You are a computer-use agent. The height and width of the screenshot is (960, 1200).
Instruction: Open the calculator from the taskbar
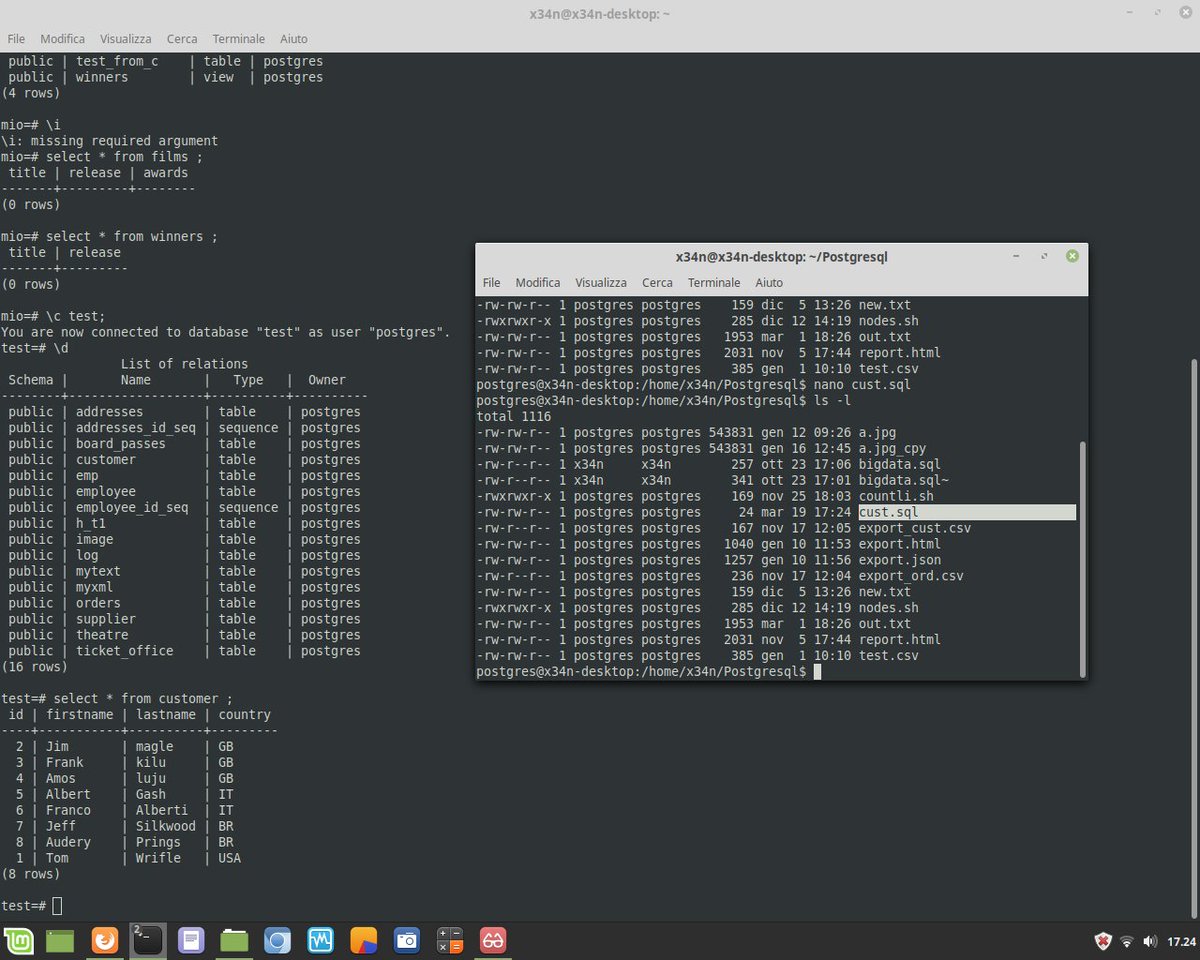tap(450, 940)
